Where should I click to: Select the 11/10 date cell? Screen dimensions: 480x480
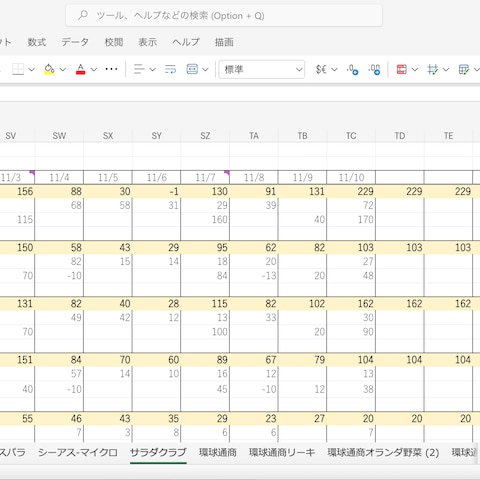pos(351,177)
